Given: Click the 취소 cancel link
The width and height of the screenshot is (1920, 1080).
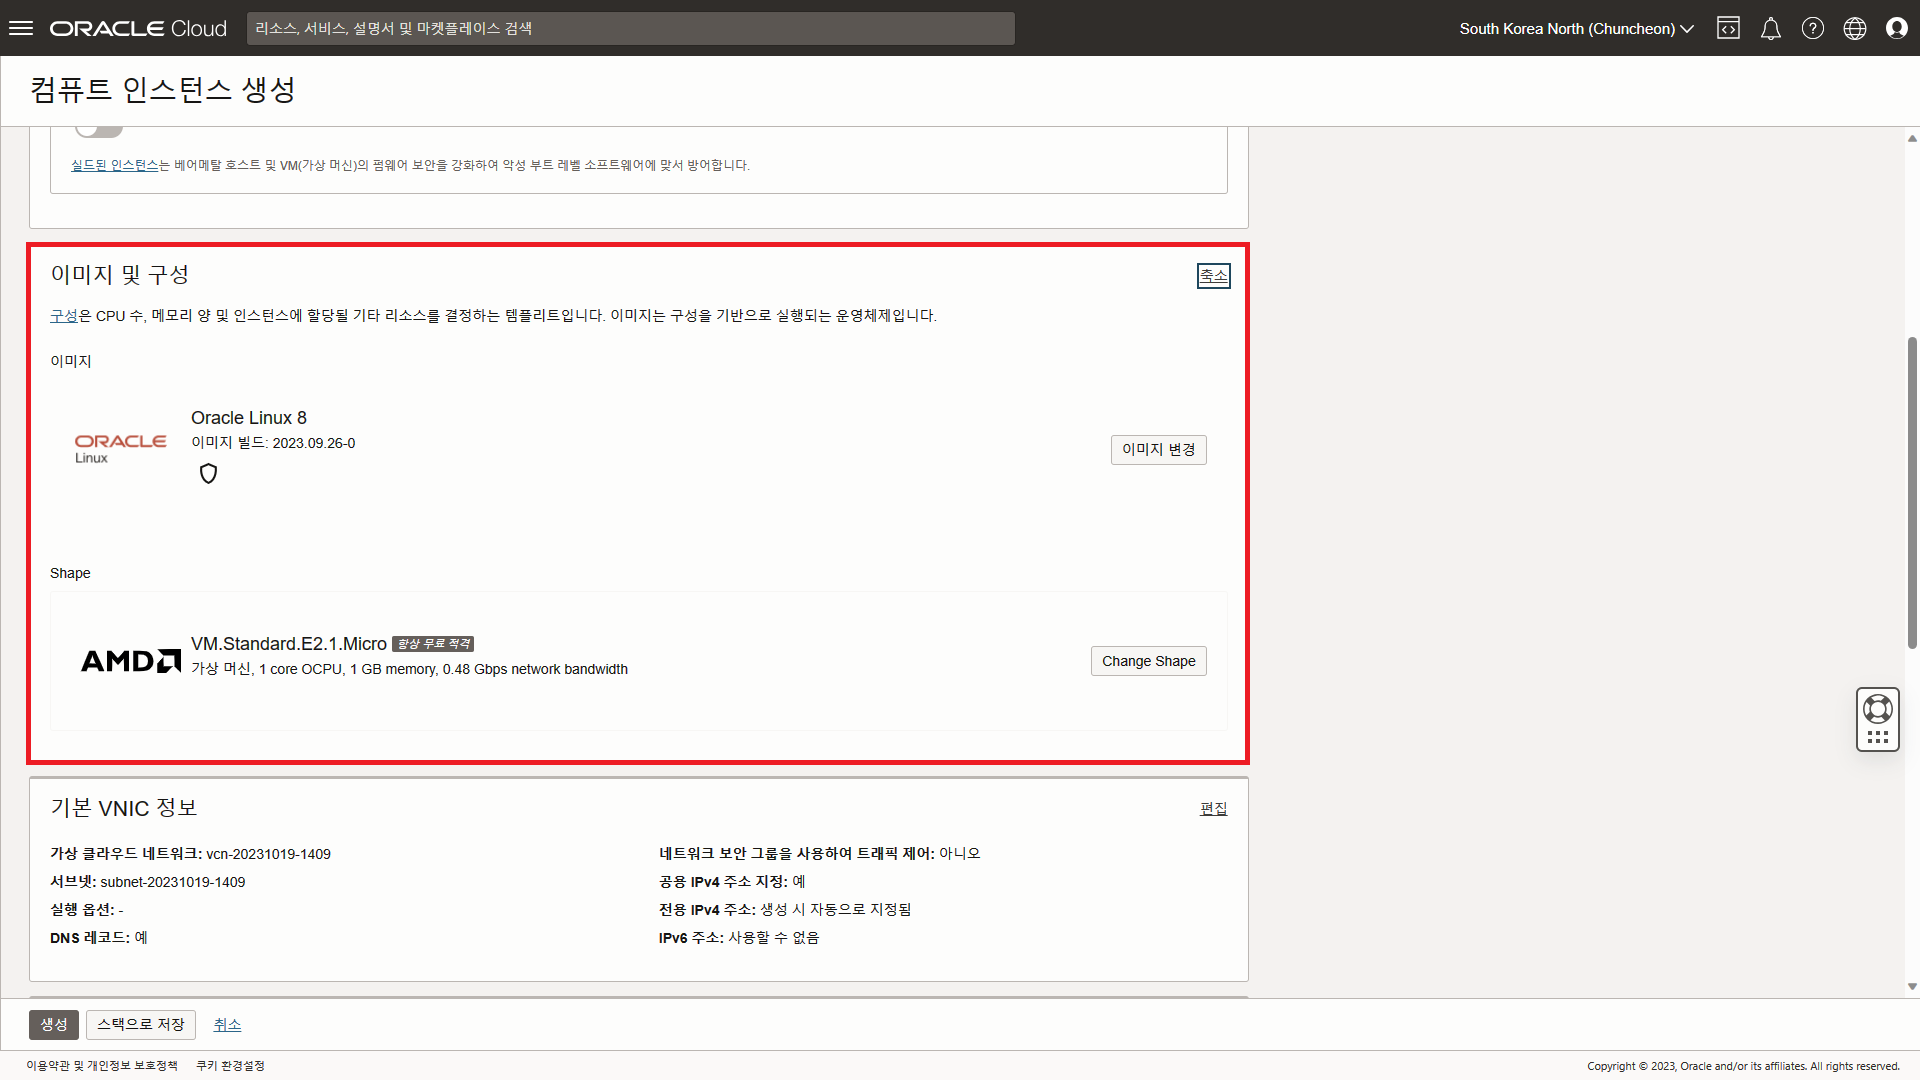Looking at the screenshot, I should 227,1024.
